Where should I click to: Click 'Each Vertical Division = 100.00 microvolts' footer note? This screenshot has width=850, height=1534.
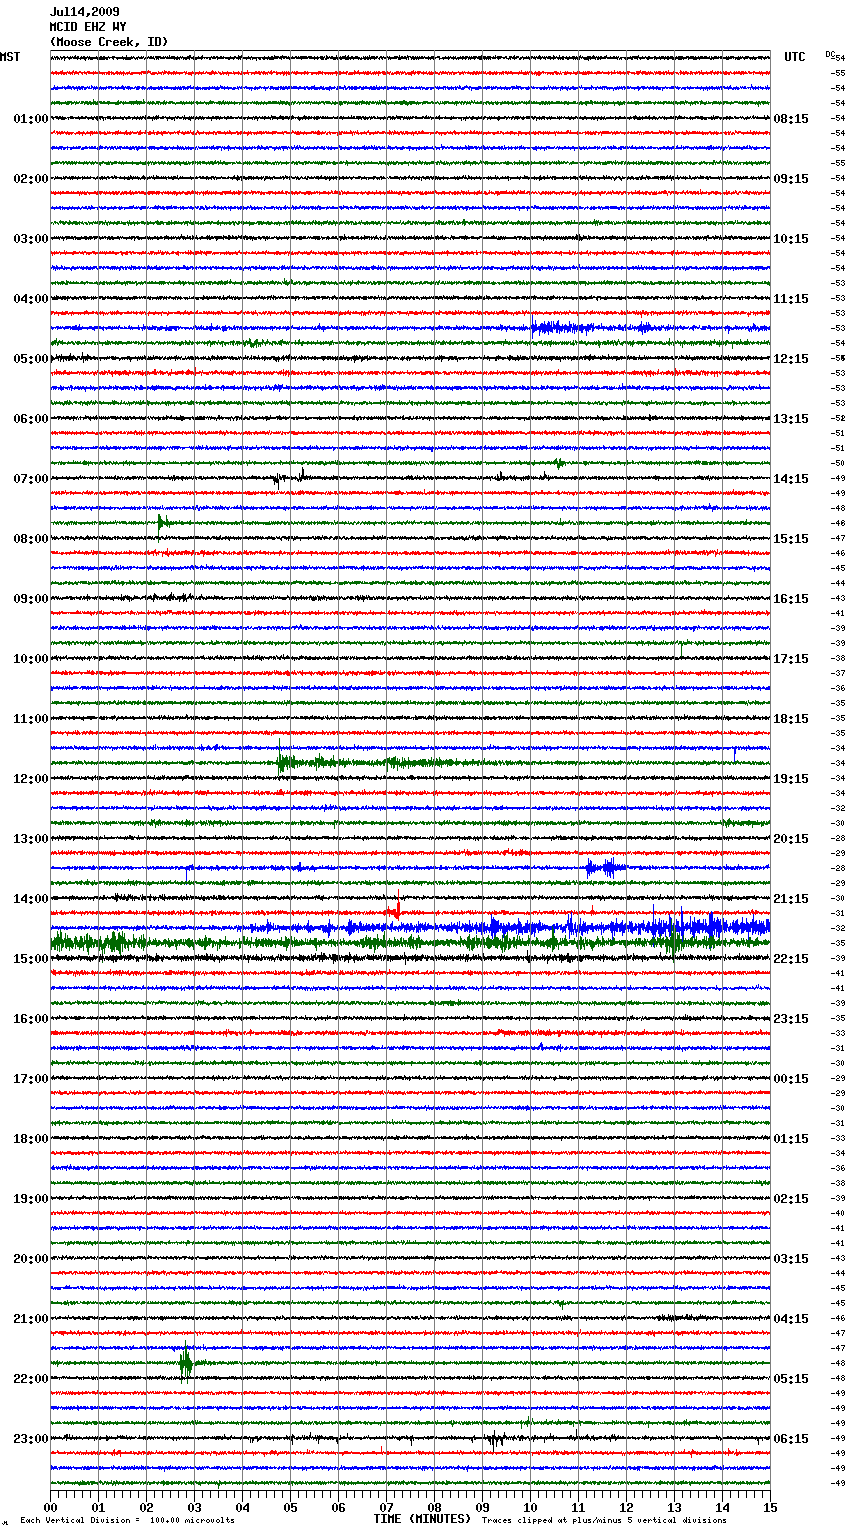[x=127, y=1520]
